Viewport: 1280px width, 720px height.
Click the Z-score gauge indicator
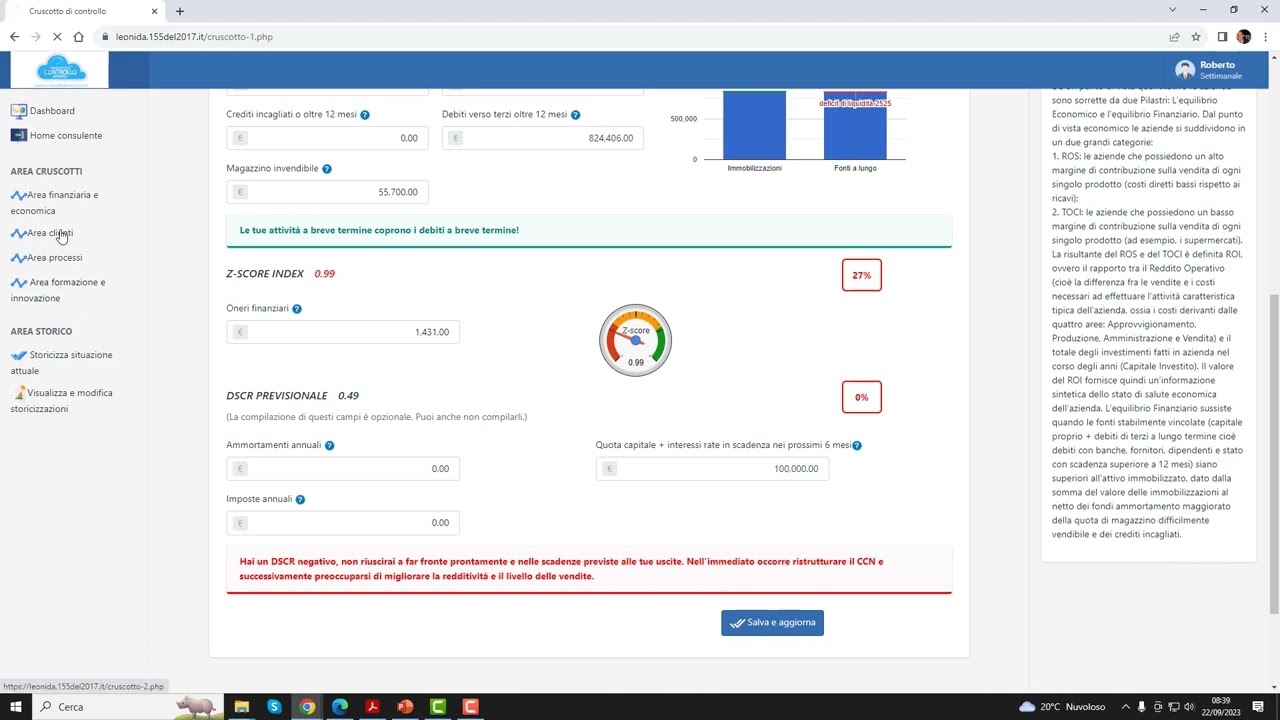pos(635,340)
